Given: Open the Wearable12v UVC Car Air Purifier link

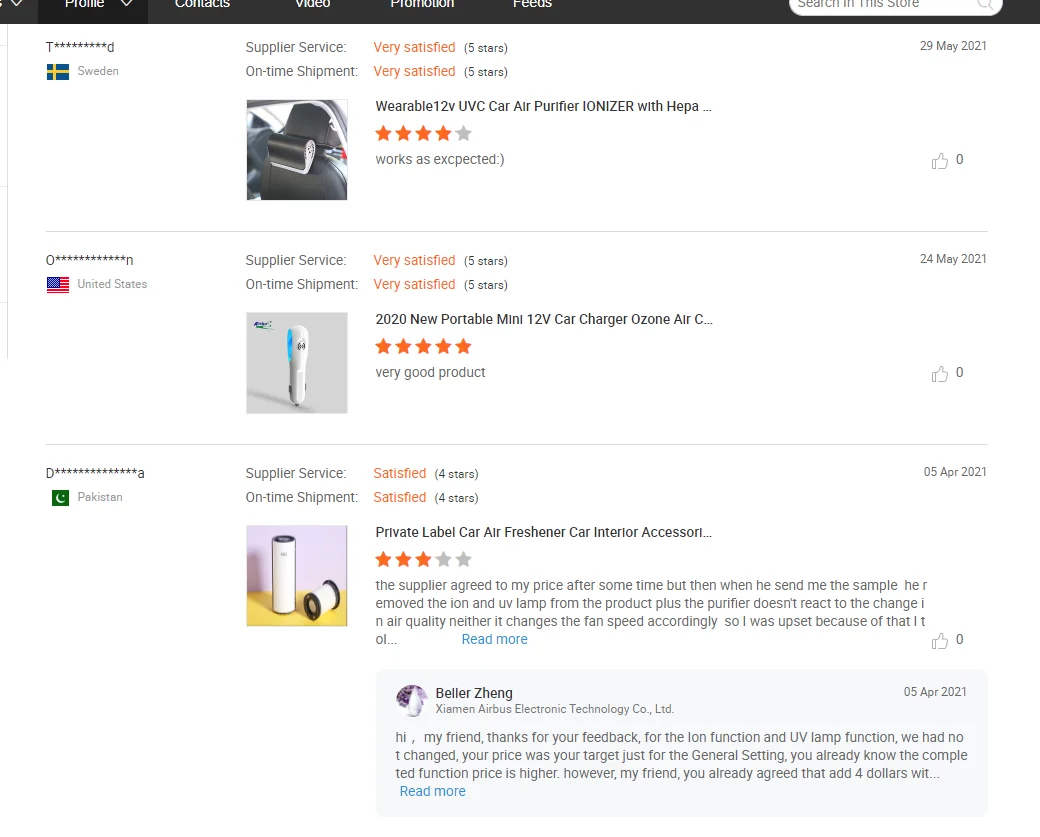Looking at the screenshot, I should [543, 107].
